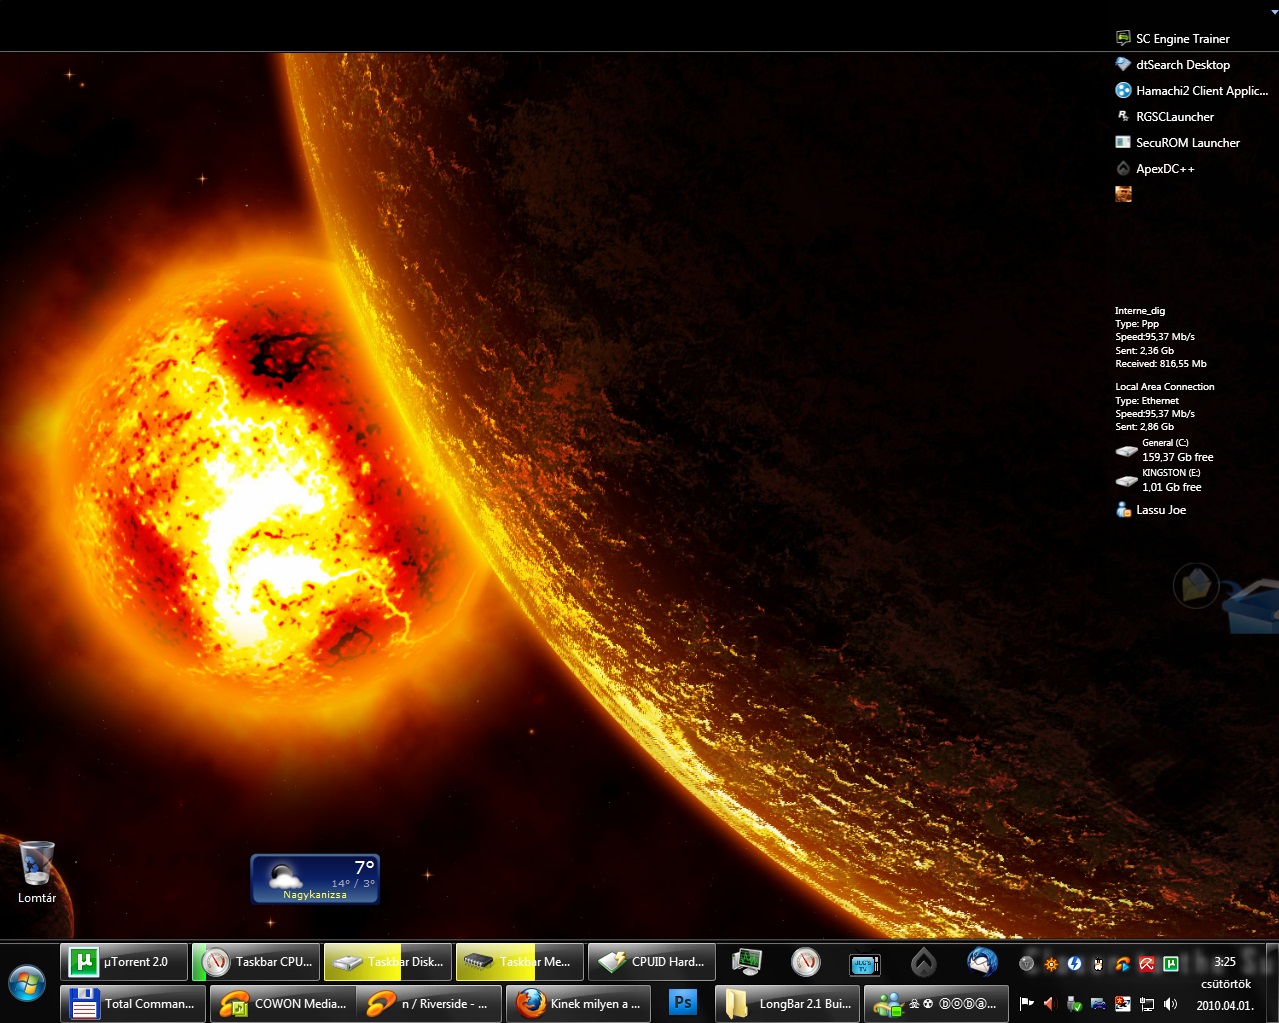Launch dtSearch Desktop from the sidebar
The width and height of the screenshot is (1279, 1023).
point(1172,65)
